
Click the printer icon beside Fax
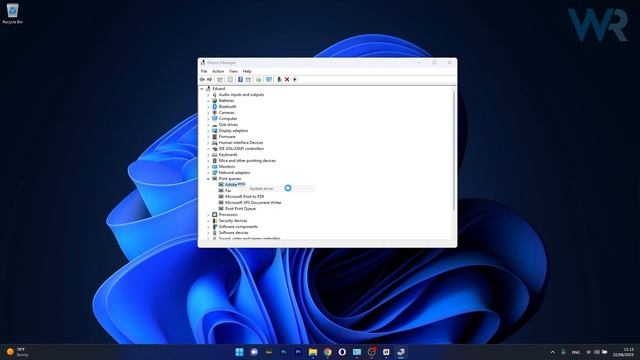click(x=221, y=191)
